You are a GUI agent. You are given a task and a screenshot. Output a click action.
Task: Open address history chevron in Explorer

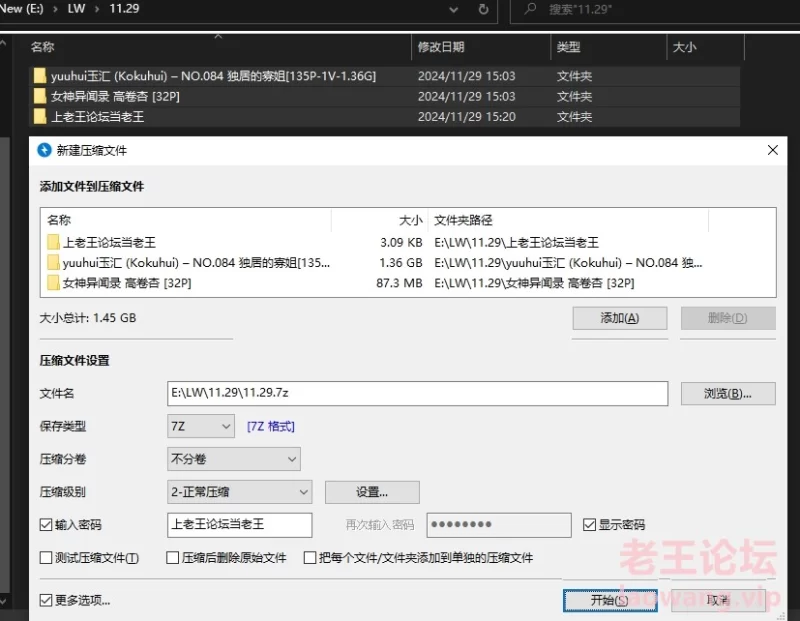tap(453, 10)
